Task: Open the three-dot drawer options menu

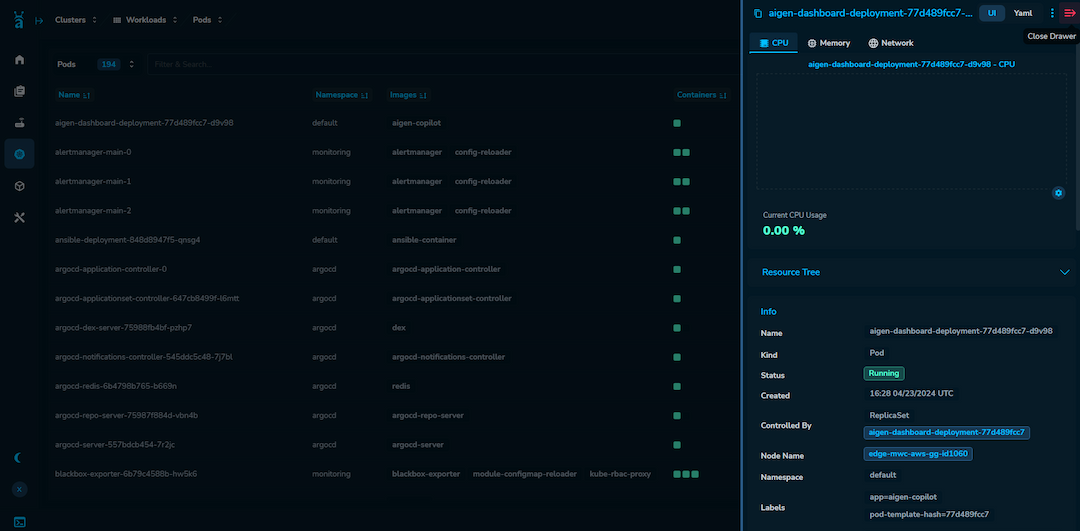Action: (x=1052, y=13)
